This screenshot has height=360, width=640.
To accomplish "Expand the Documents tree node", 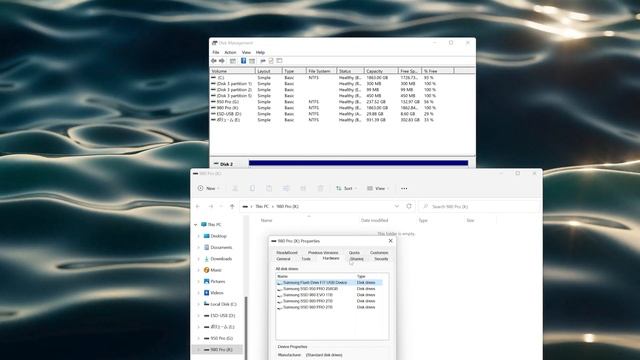I will (199, 248).
